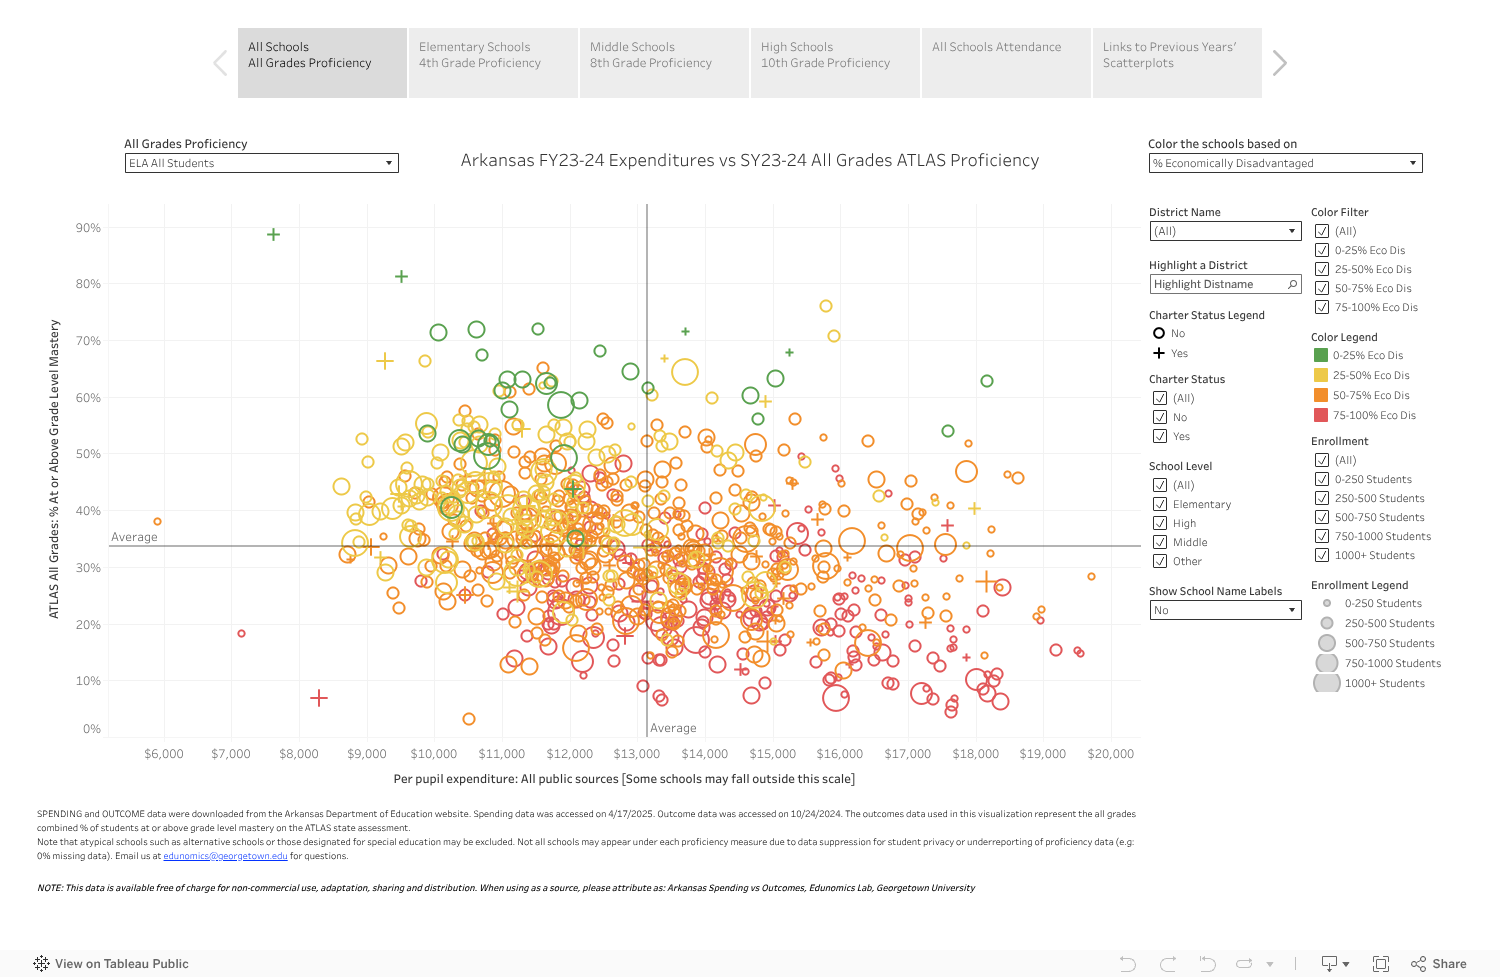Screen dimensions: 1500x977
Task: Select the charter 'Yes' plus legend icon
Action: (1159, 353)
